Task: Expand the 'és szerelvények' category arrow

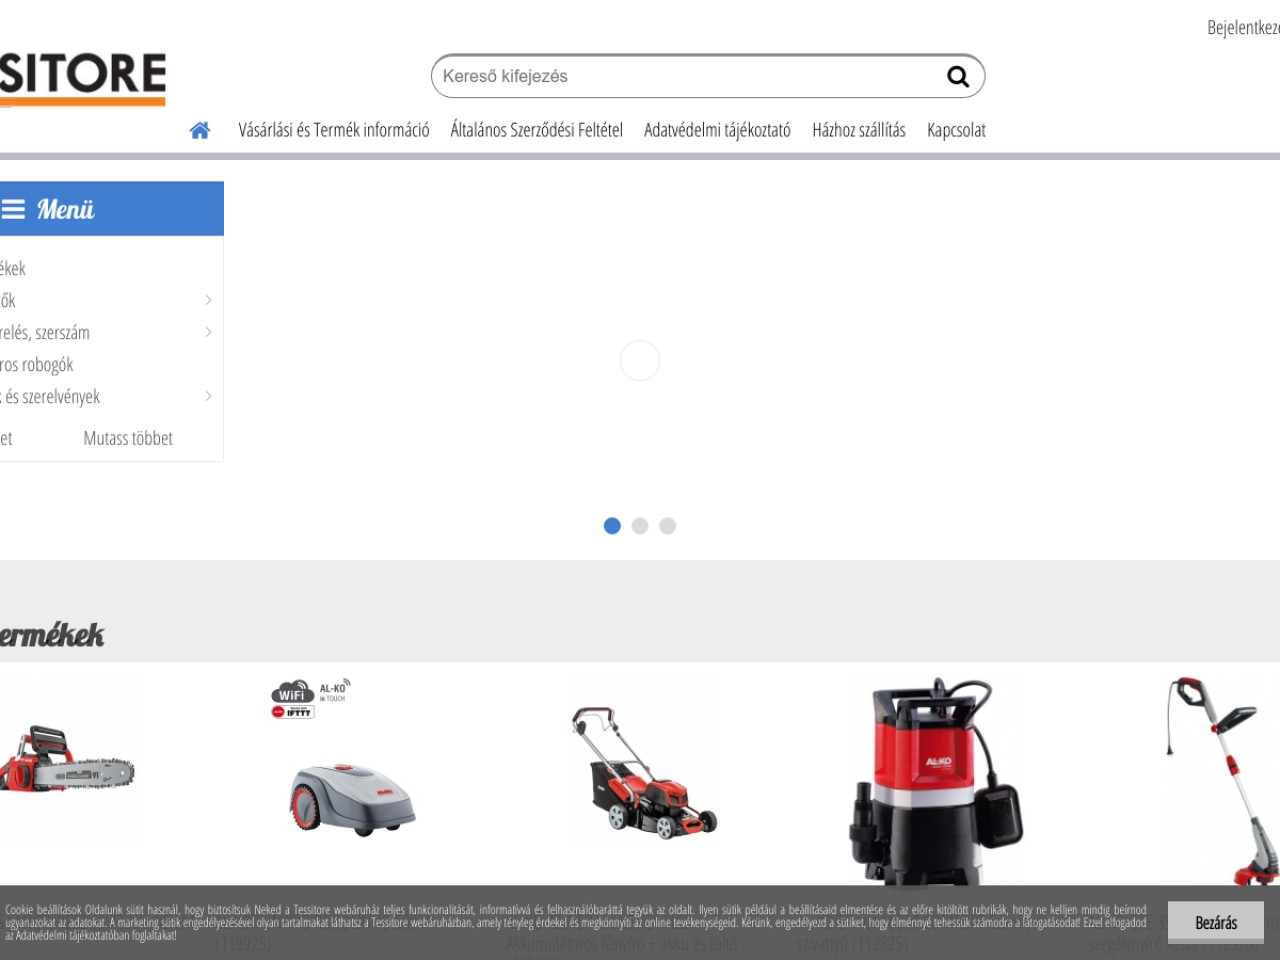Action: pos(208,396)
